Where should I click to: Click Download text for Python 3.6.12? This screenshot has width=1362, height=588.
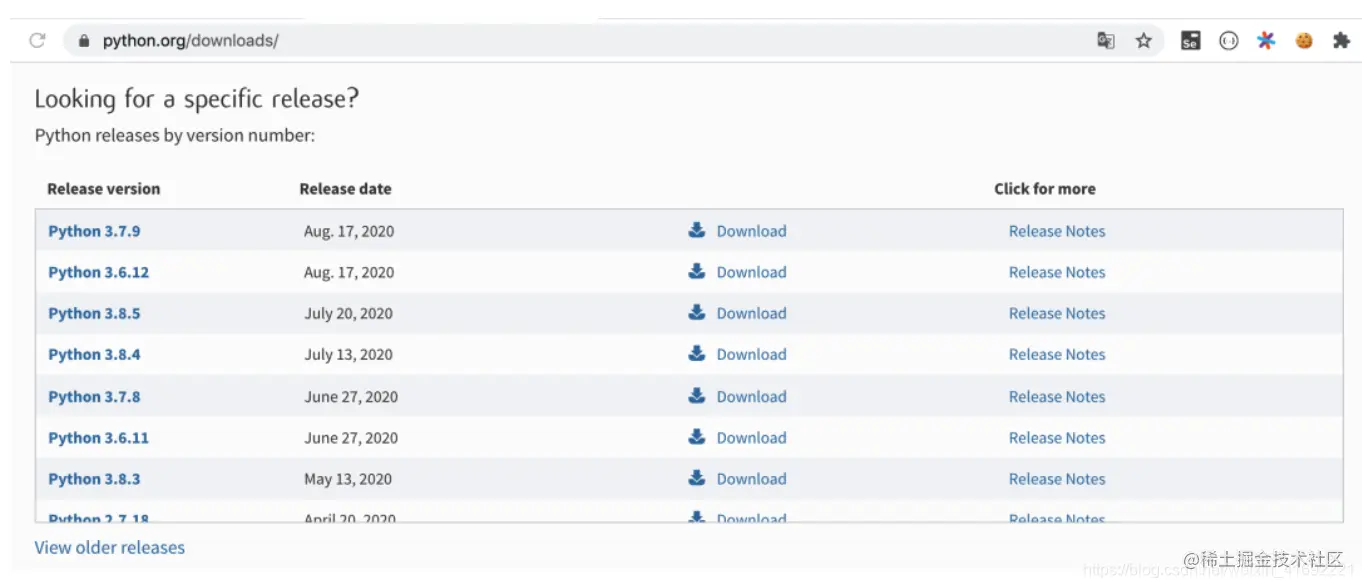point(751,272)
